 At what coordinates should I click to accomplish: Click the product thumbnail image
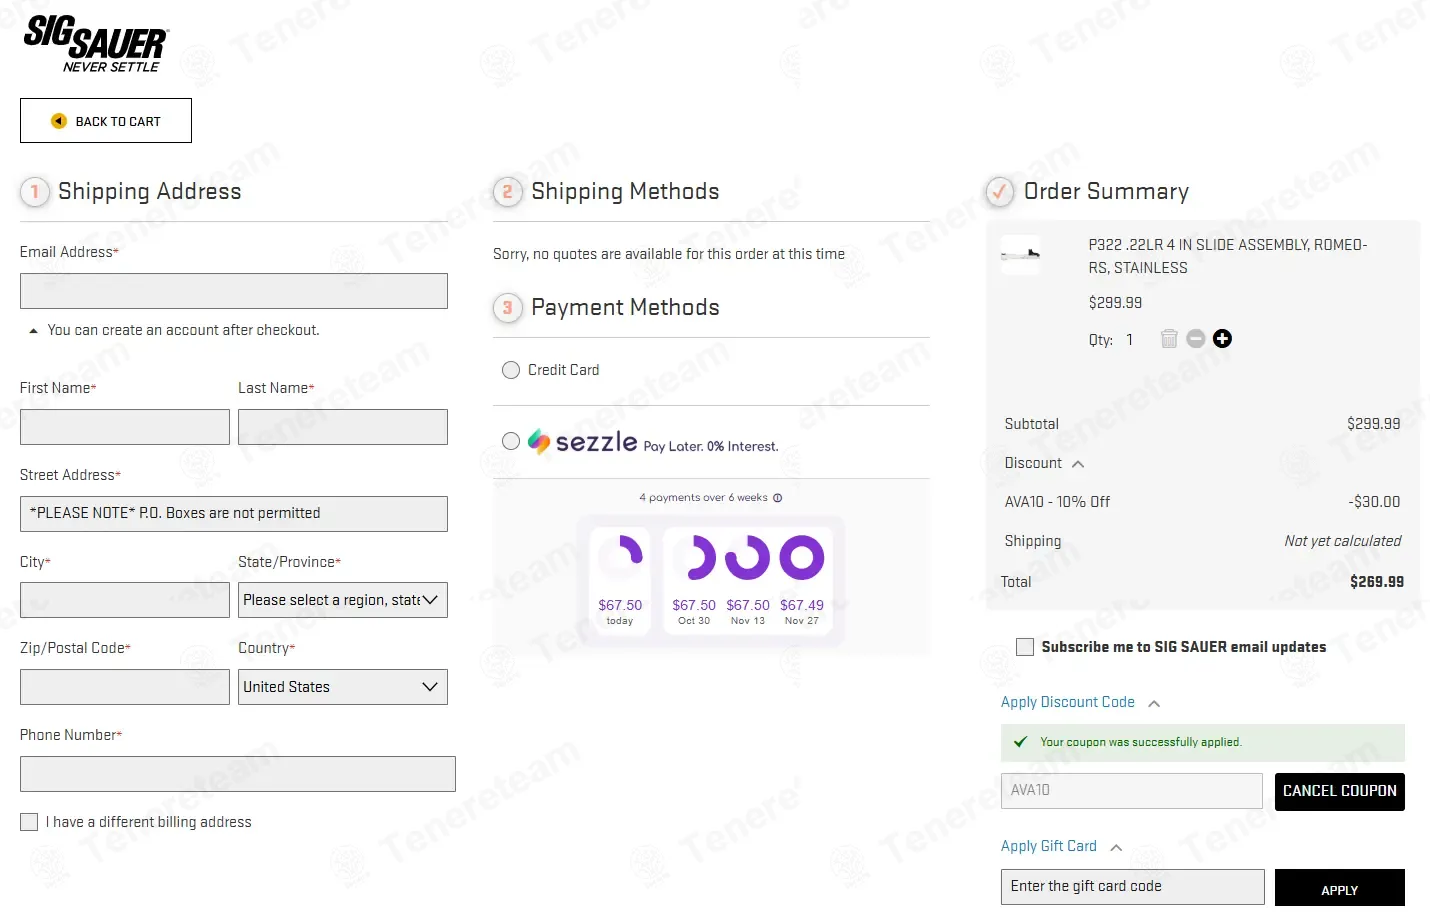point(1020,255)
